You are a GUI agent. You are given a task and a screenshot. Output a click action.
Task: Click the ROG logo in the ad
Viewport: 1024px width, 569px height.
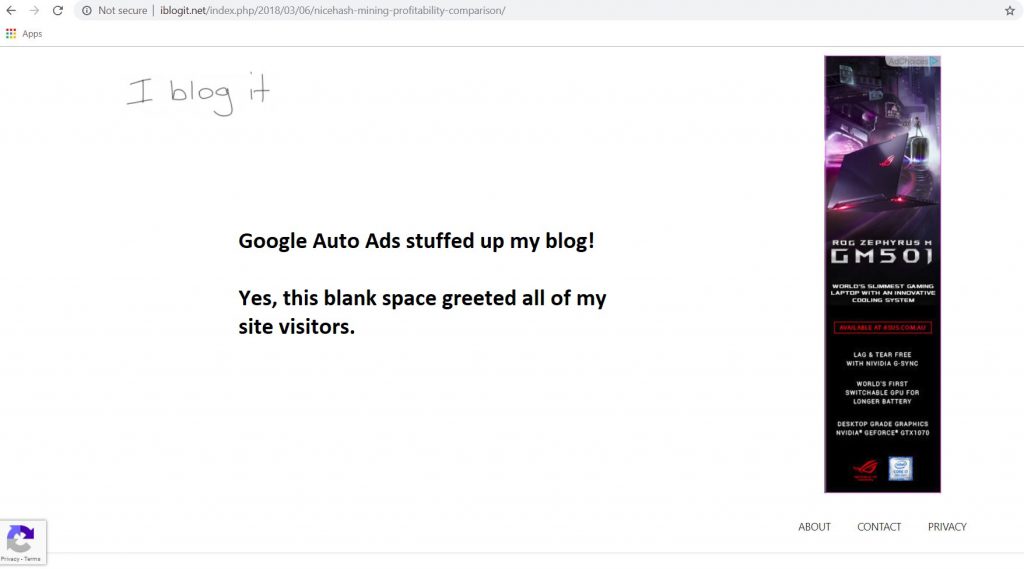[866, 469]
